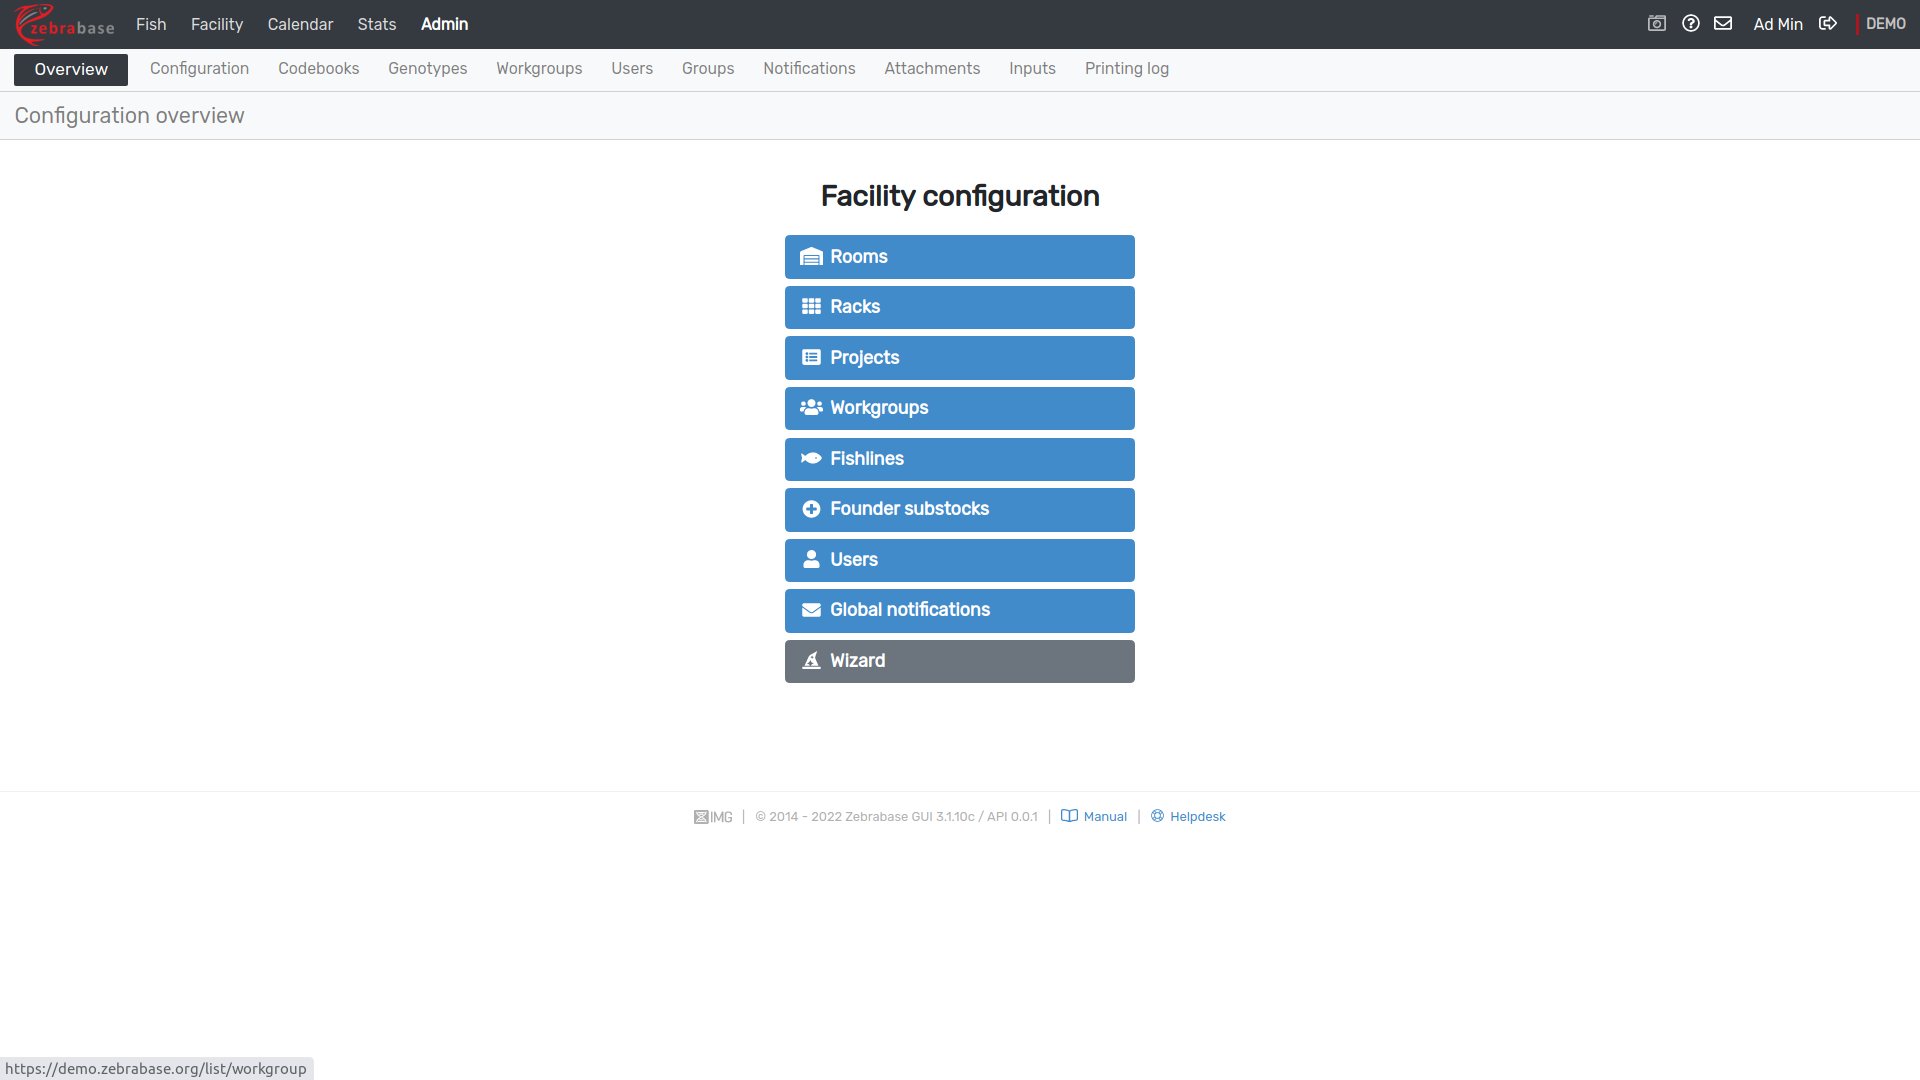Click the Zebrabase logo
Screen dimensions: 1920x1080
tap(64, 24)
